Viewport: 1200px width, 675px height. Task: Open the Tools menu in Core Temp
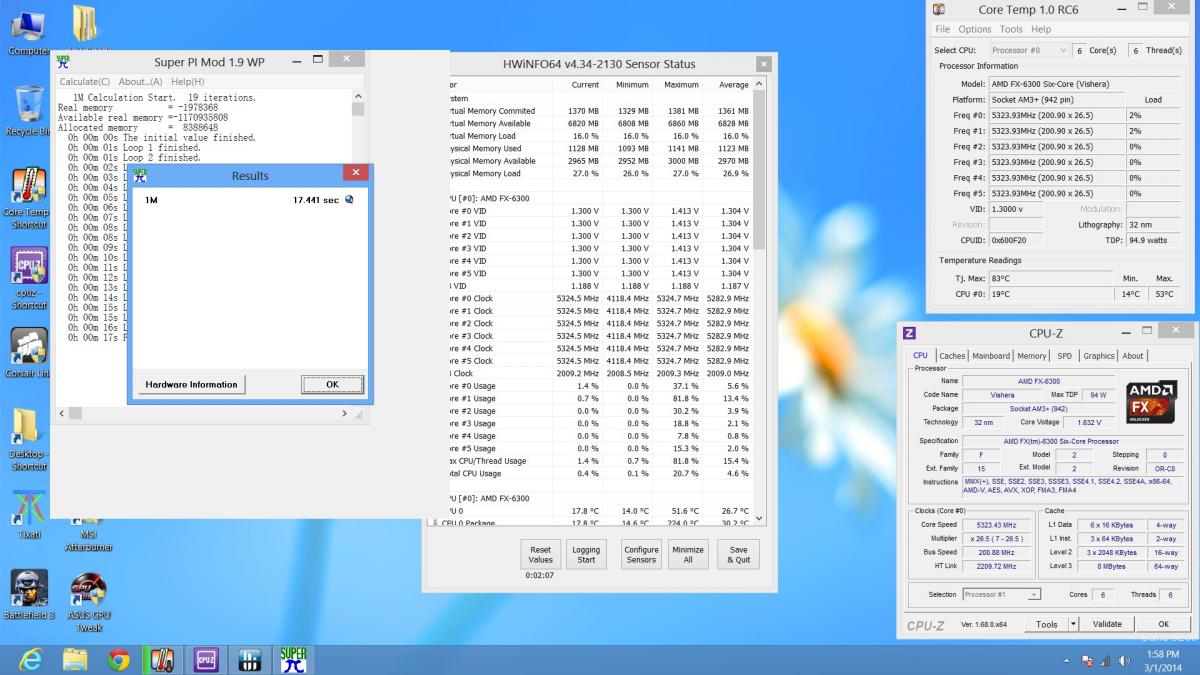pos(1011,30)
